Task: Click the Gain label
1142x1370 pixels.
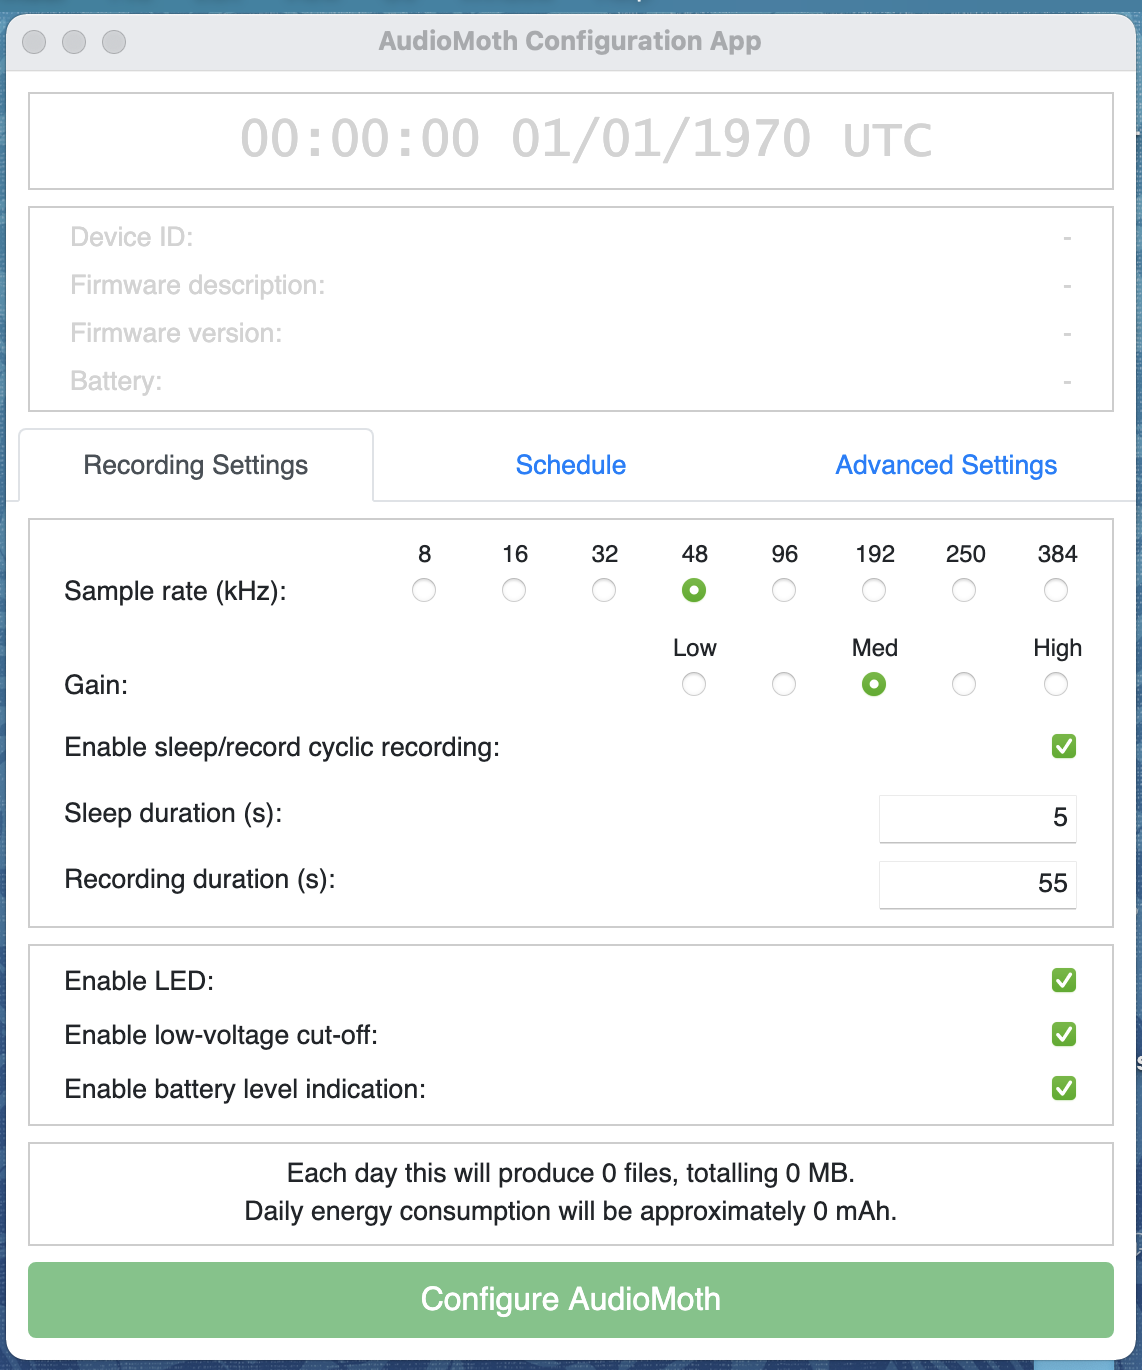Action: pyautogui.click(x=96, y=685)
